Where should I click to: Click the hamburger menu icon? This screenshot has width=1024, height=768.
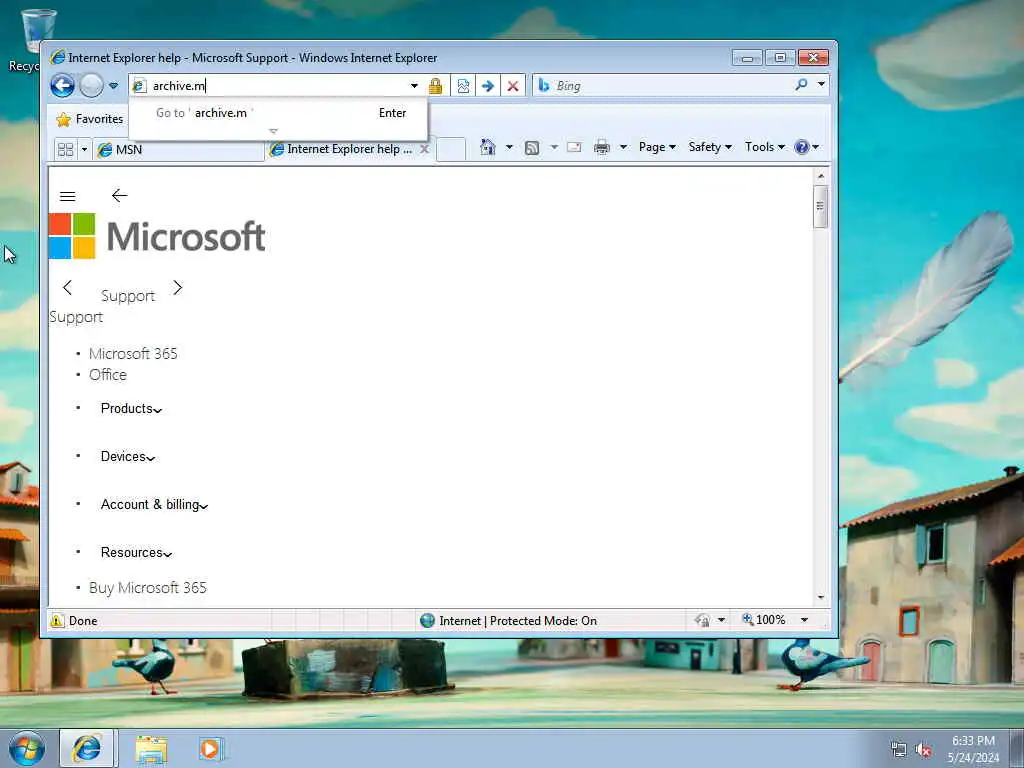67,197
